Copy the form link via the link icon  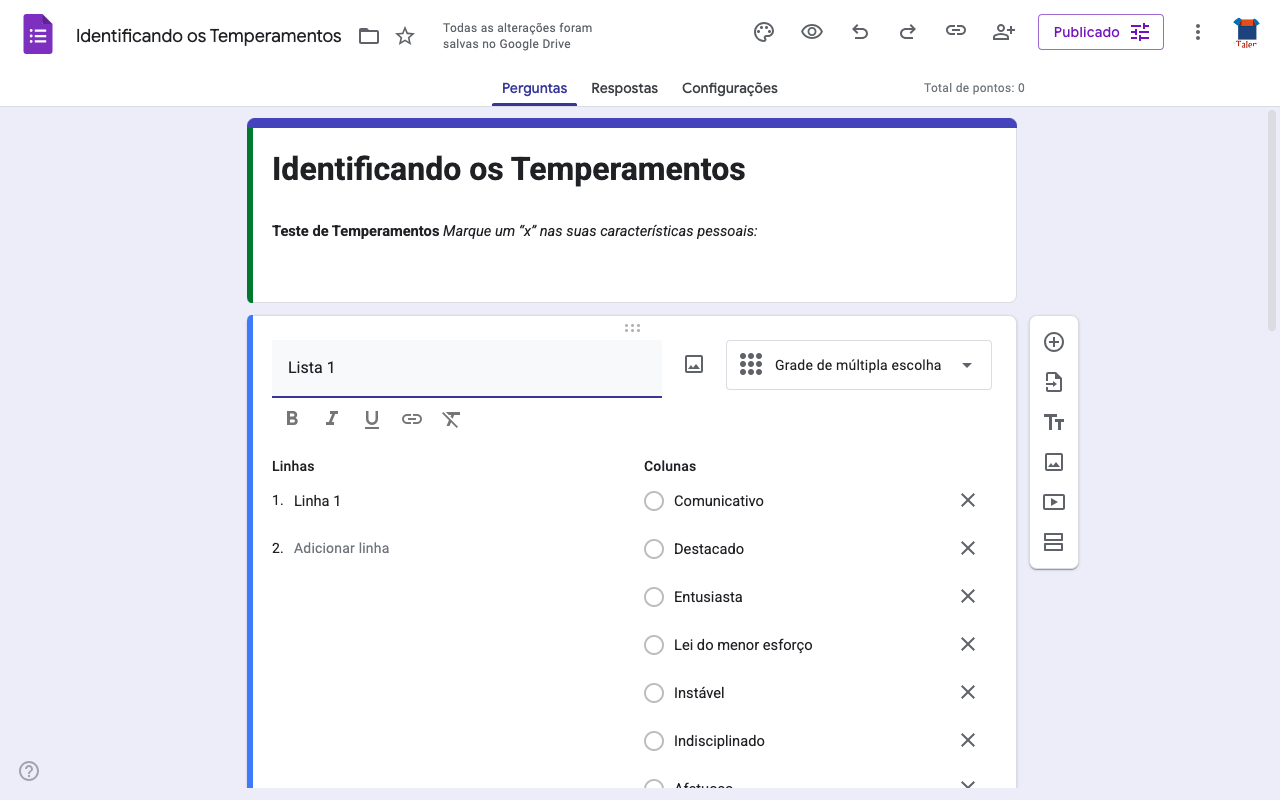tap(956, 32)
